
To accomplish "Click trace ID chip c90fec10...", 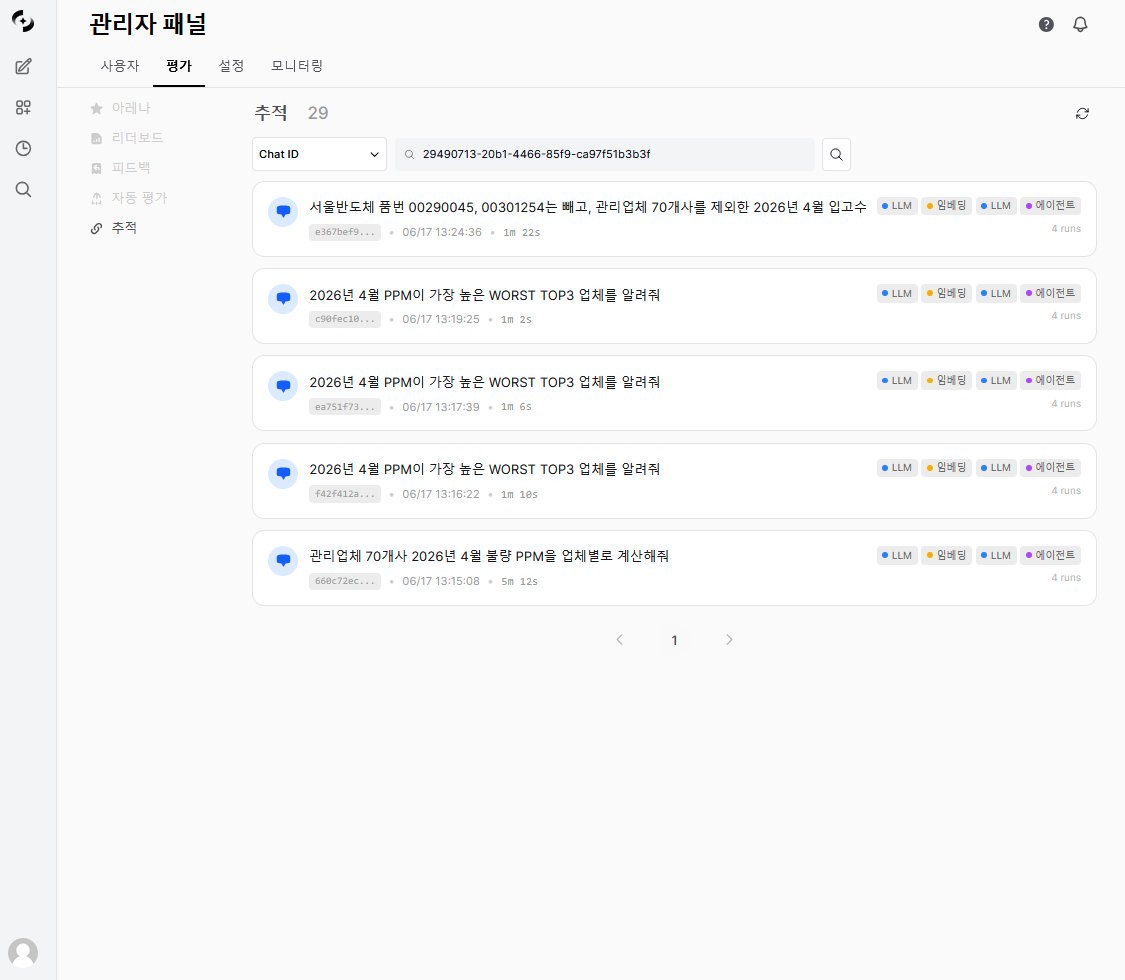I will tap(345, 319).
